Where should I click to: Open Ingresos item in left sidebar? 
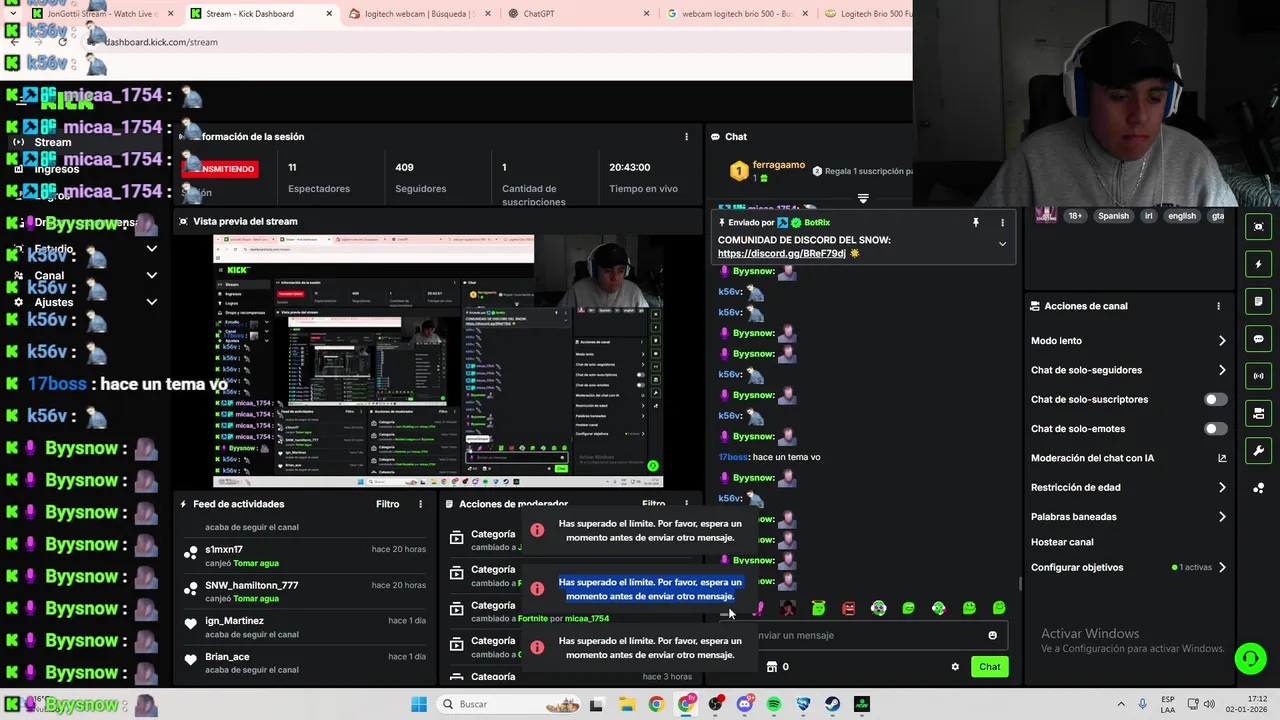click(56, 169)
